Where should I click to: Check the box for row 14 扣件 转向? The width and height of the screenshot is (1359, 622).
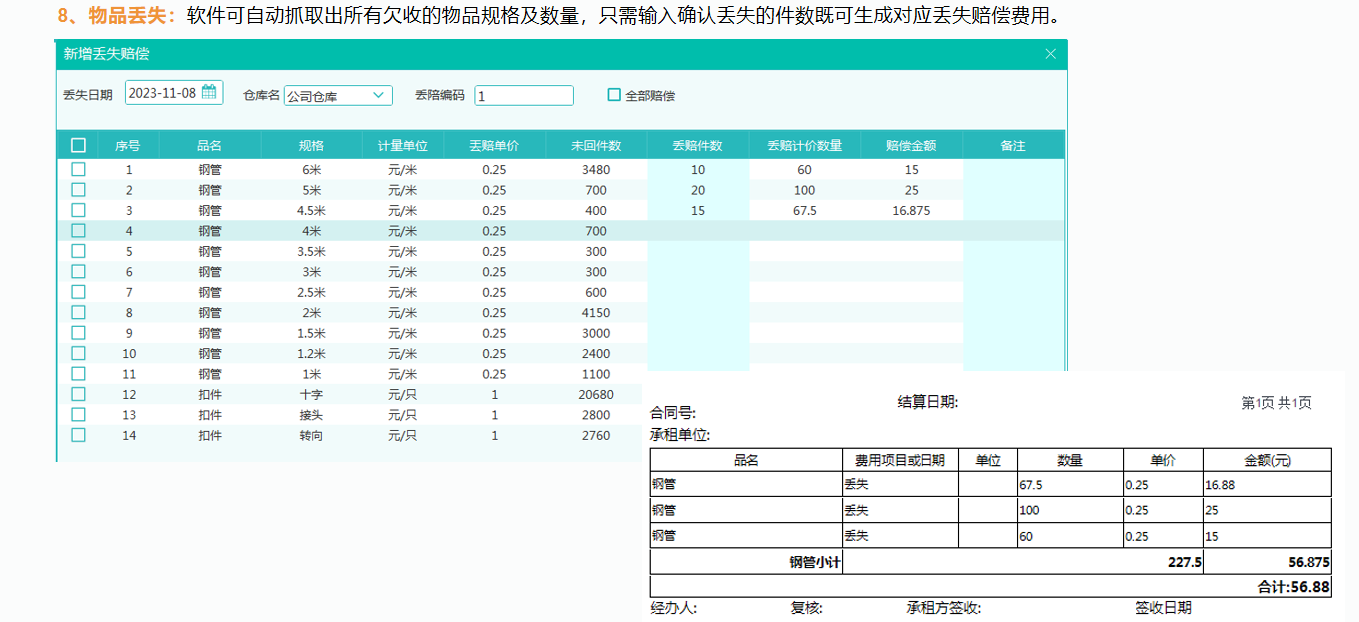coord(78,435)
